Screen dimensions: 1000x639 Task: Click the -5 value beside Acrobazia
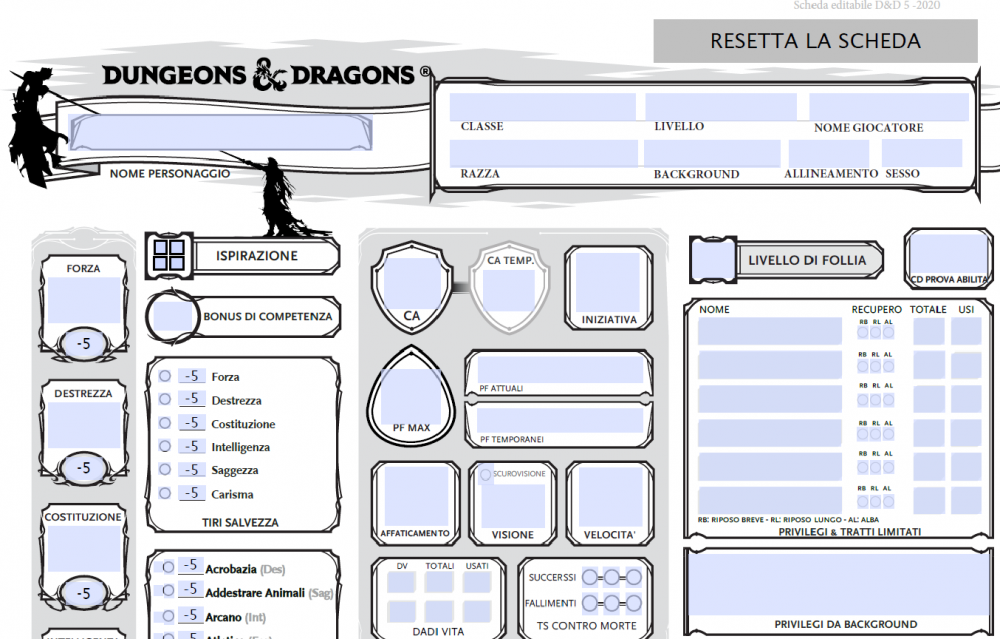[x=190, y=565]
